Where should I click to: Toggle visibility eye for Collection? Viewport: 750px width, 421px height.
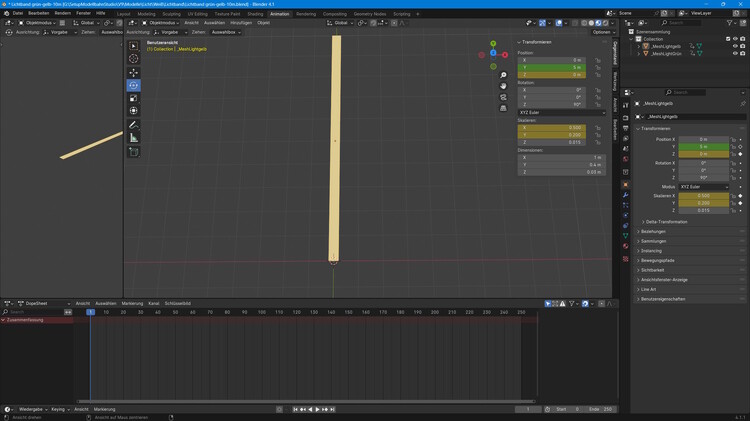pyautogui.click(x=735, y=39)
